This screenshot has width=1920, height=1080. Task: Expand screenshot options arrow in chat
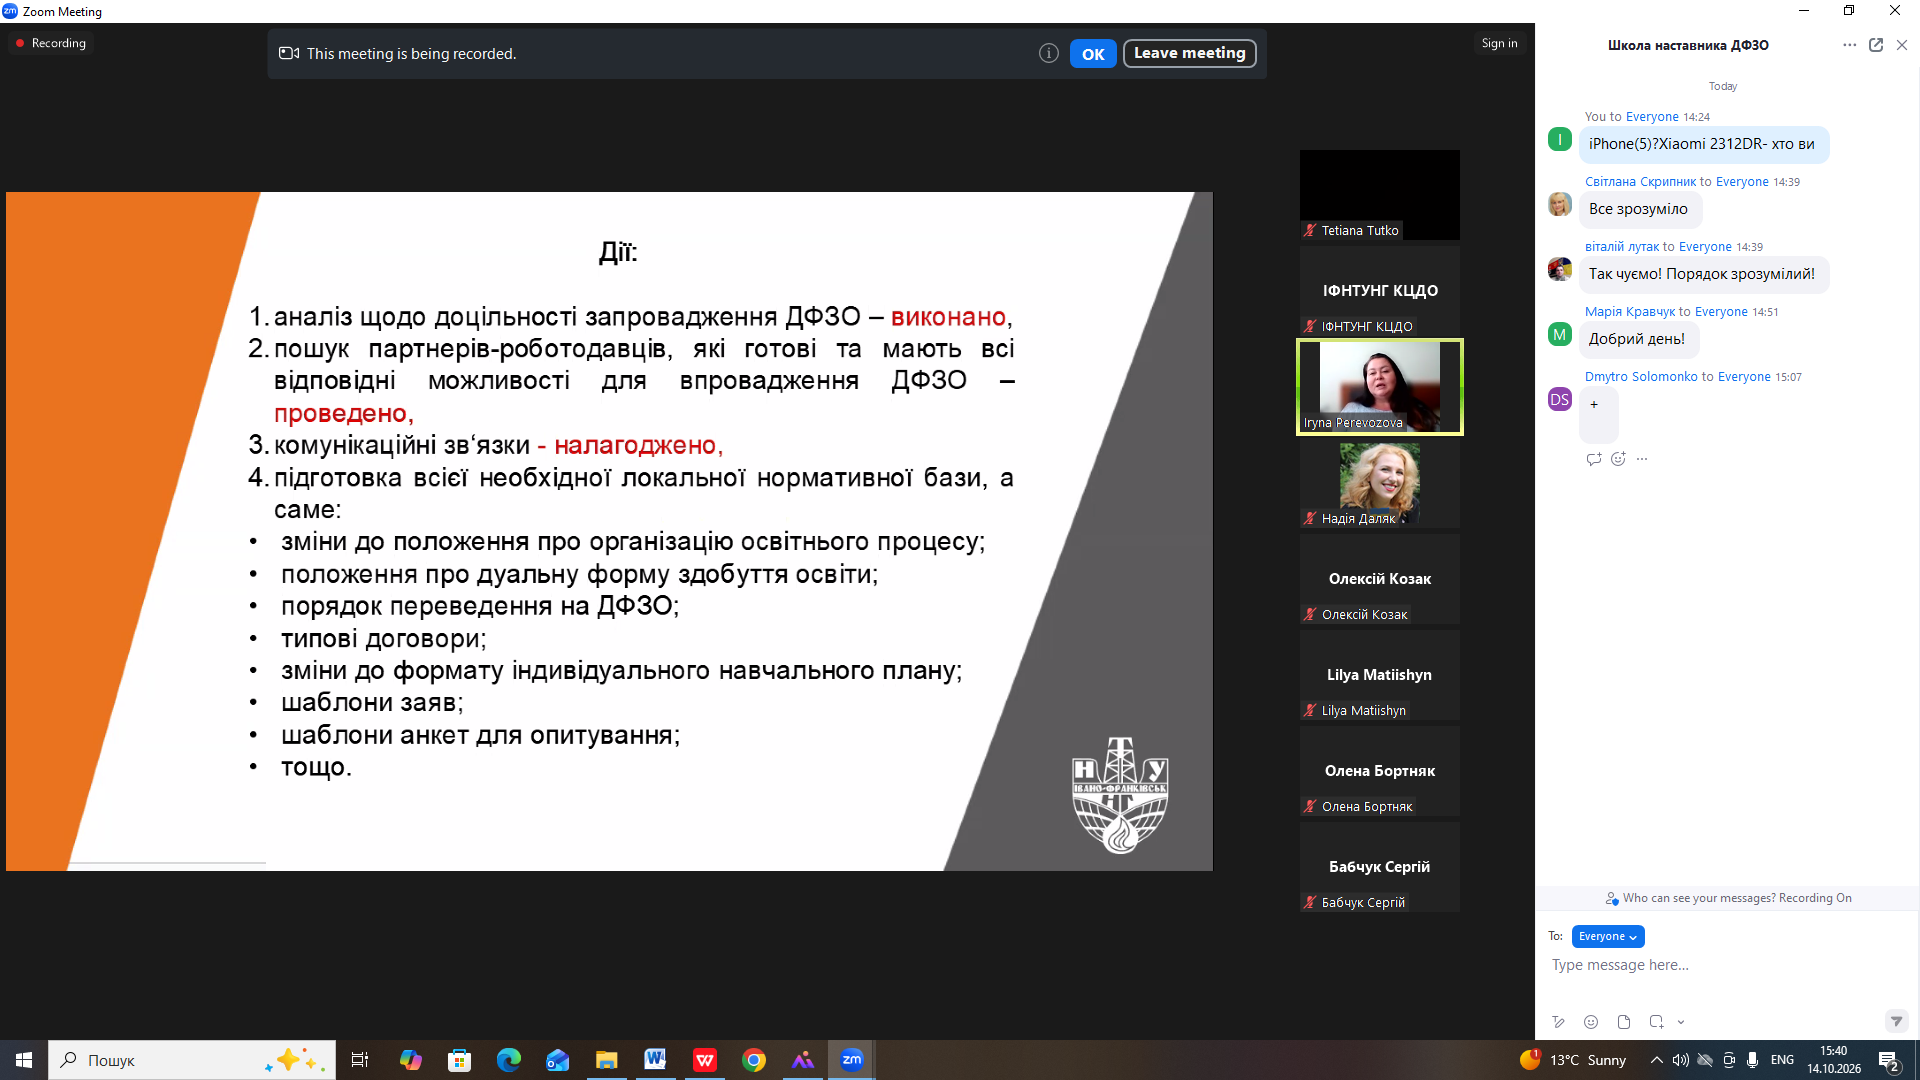click(x=1681, y=1022)
